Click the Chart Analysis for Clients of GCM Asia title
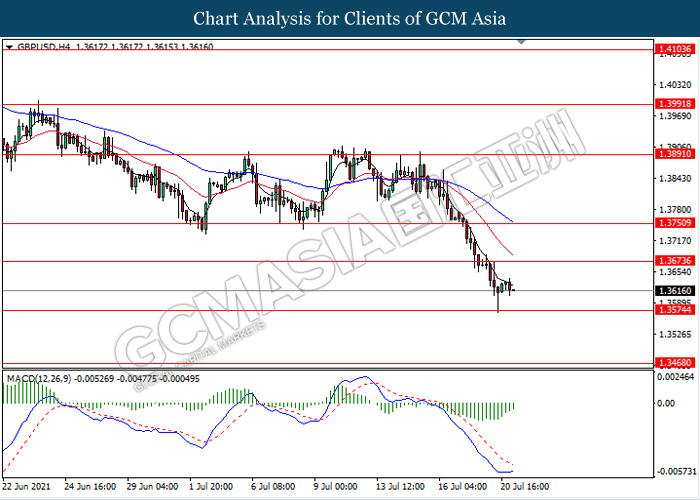 pyautogui.click(x=350, y=19)
